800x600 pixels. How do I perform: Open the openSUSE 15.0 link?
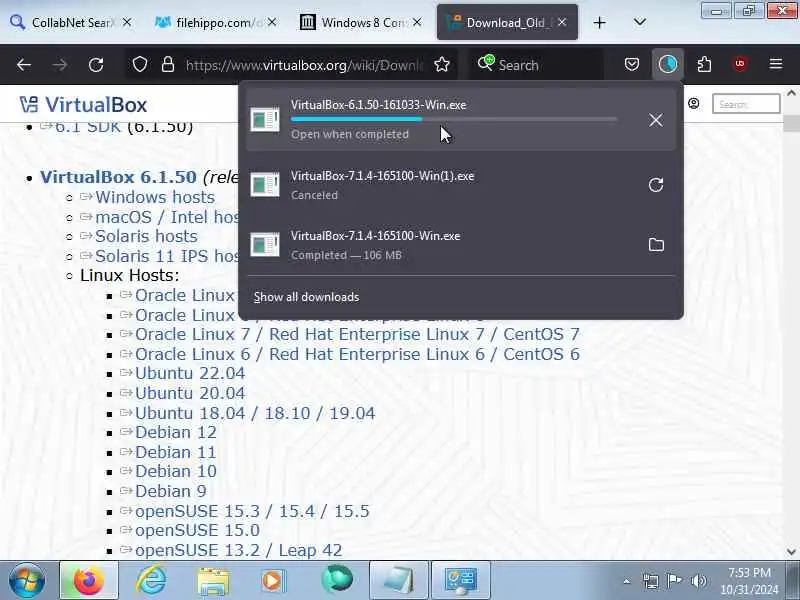coord(197,531)
